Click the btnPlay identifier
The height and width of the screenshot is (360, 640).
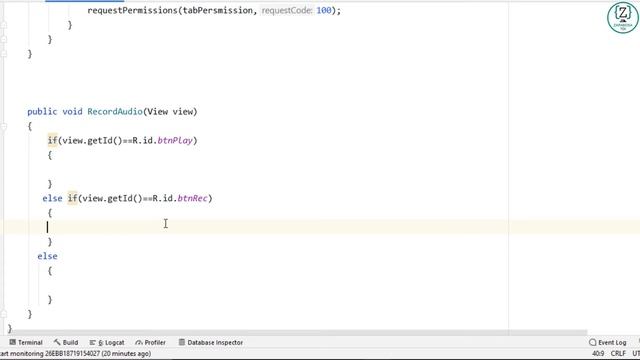175,141
